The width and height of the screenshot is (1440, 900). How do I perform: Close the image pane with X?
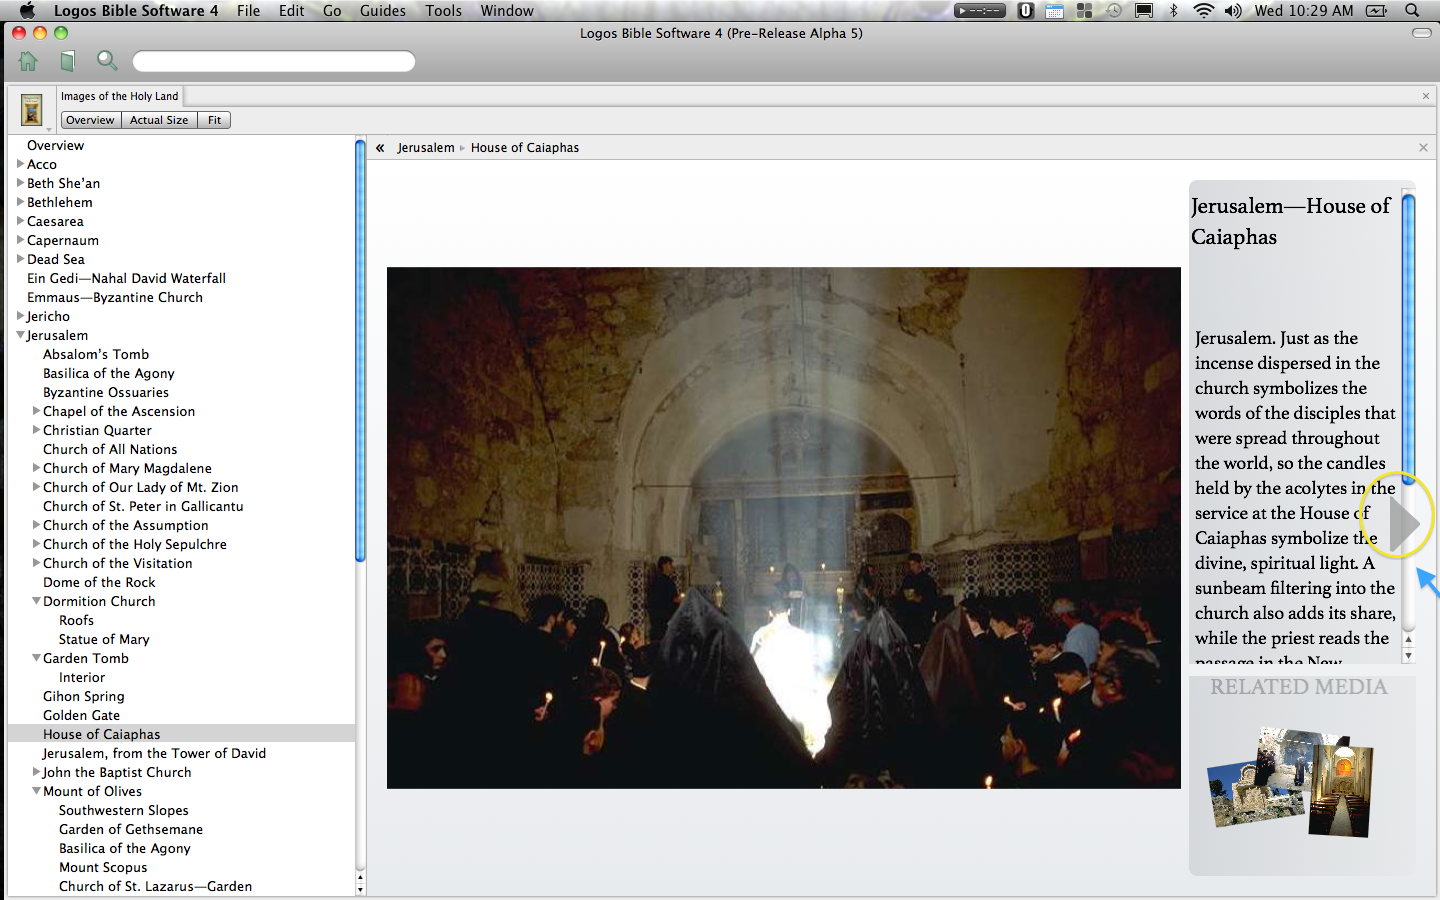click(x=1423, y=148)
